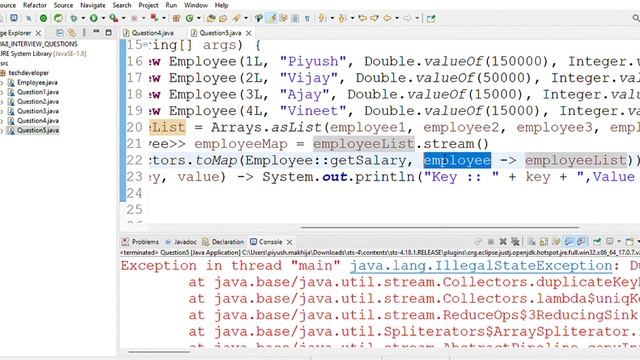Minimize the Package Explorer view
The image size is (640, 360).
tap(96, 32)
